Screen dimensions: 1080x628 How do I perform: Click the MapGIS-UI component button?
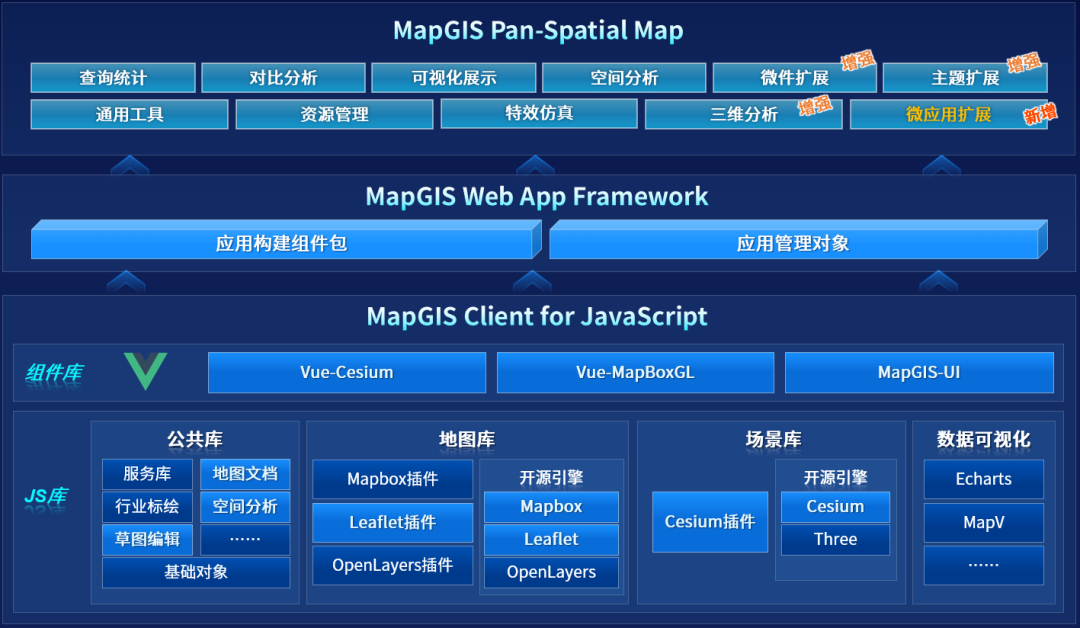919,371
